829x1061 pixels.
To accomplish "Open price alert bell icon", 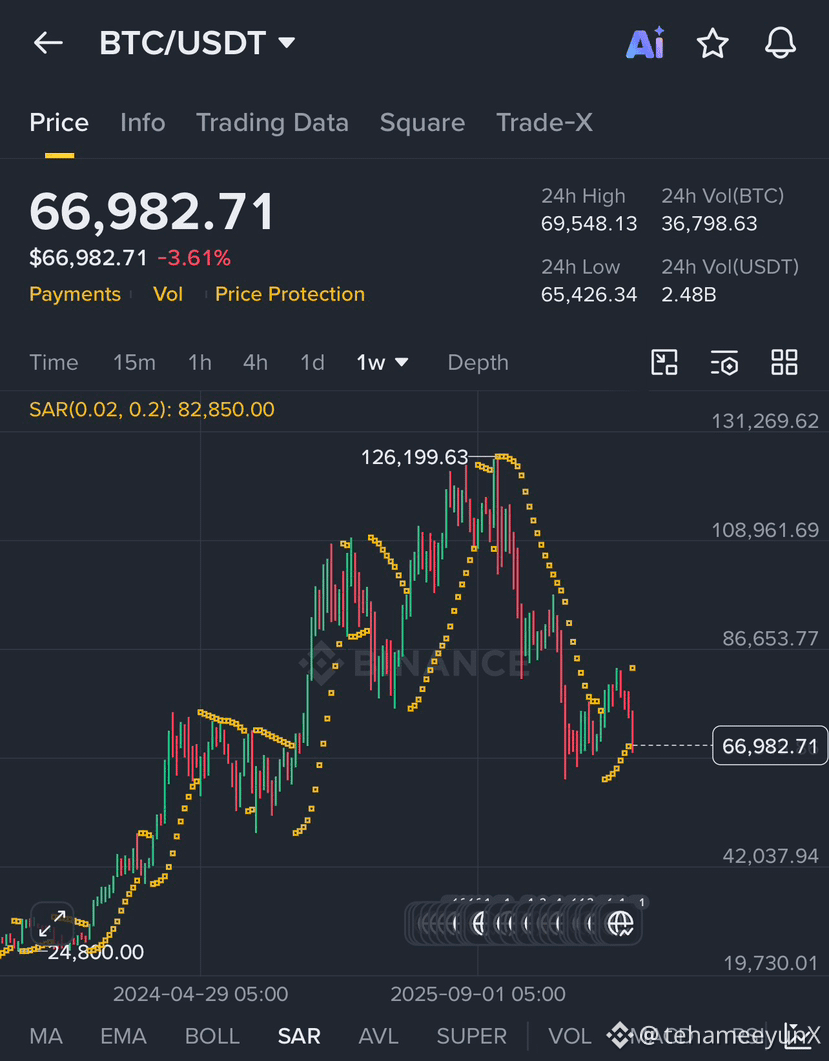I will (780, 44).
